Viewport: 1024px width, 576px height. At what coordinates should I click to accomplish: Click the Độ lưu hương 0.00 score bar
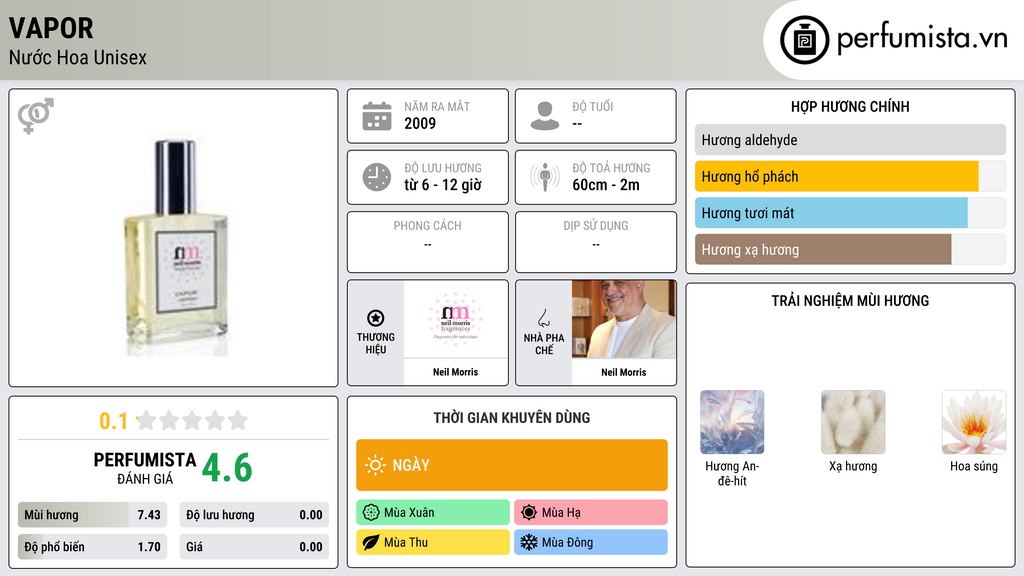click(x=254, y=515)
